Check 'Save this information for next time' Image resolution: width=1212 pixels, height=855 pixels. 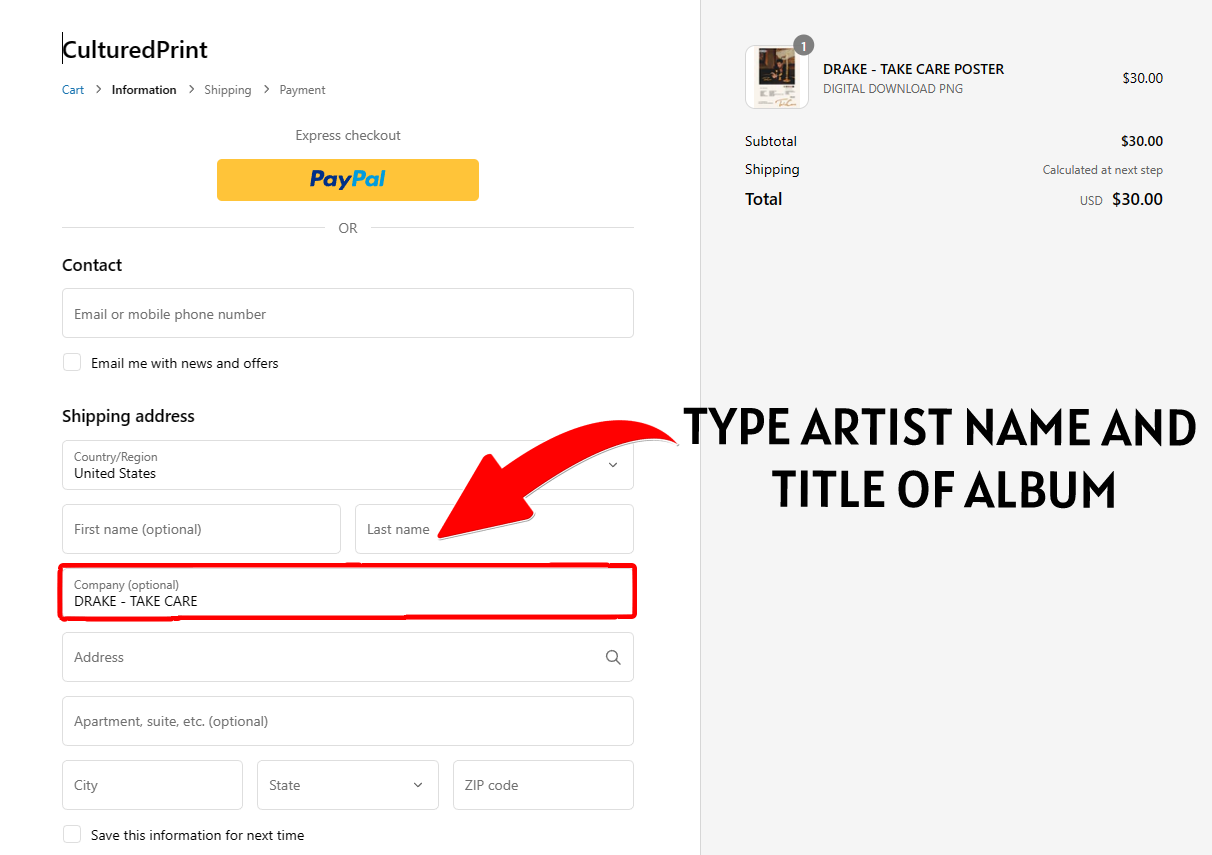click(x=72, y=835)
